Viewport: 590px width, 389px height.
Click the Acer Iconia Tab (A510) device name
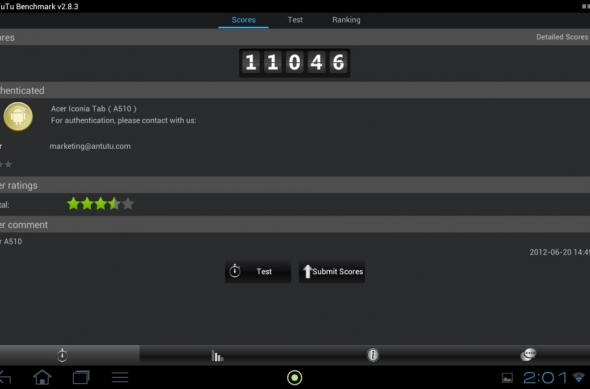pos(94,109)
